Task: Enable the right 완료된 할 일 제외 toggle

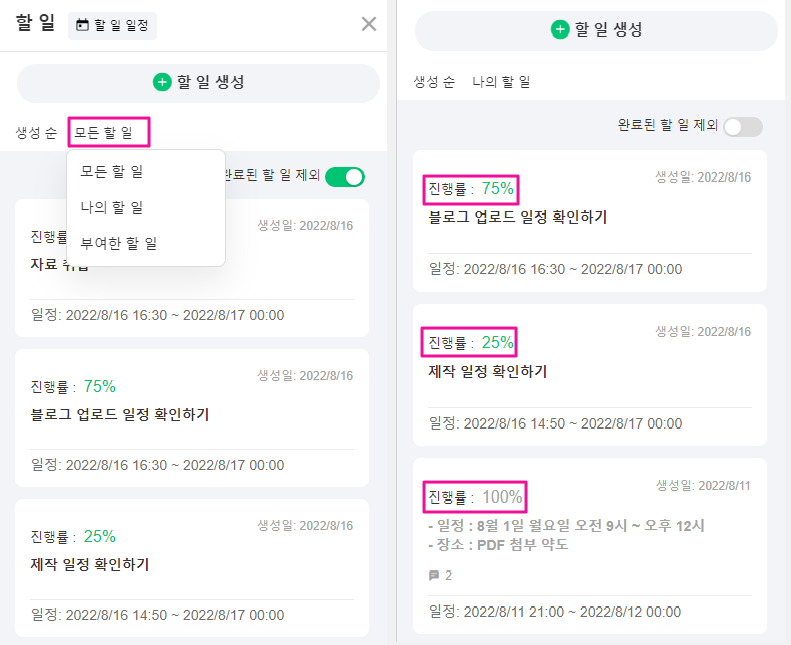Action: pyautogui.click(x=742, y=127)
